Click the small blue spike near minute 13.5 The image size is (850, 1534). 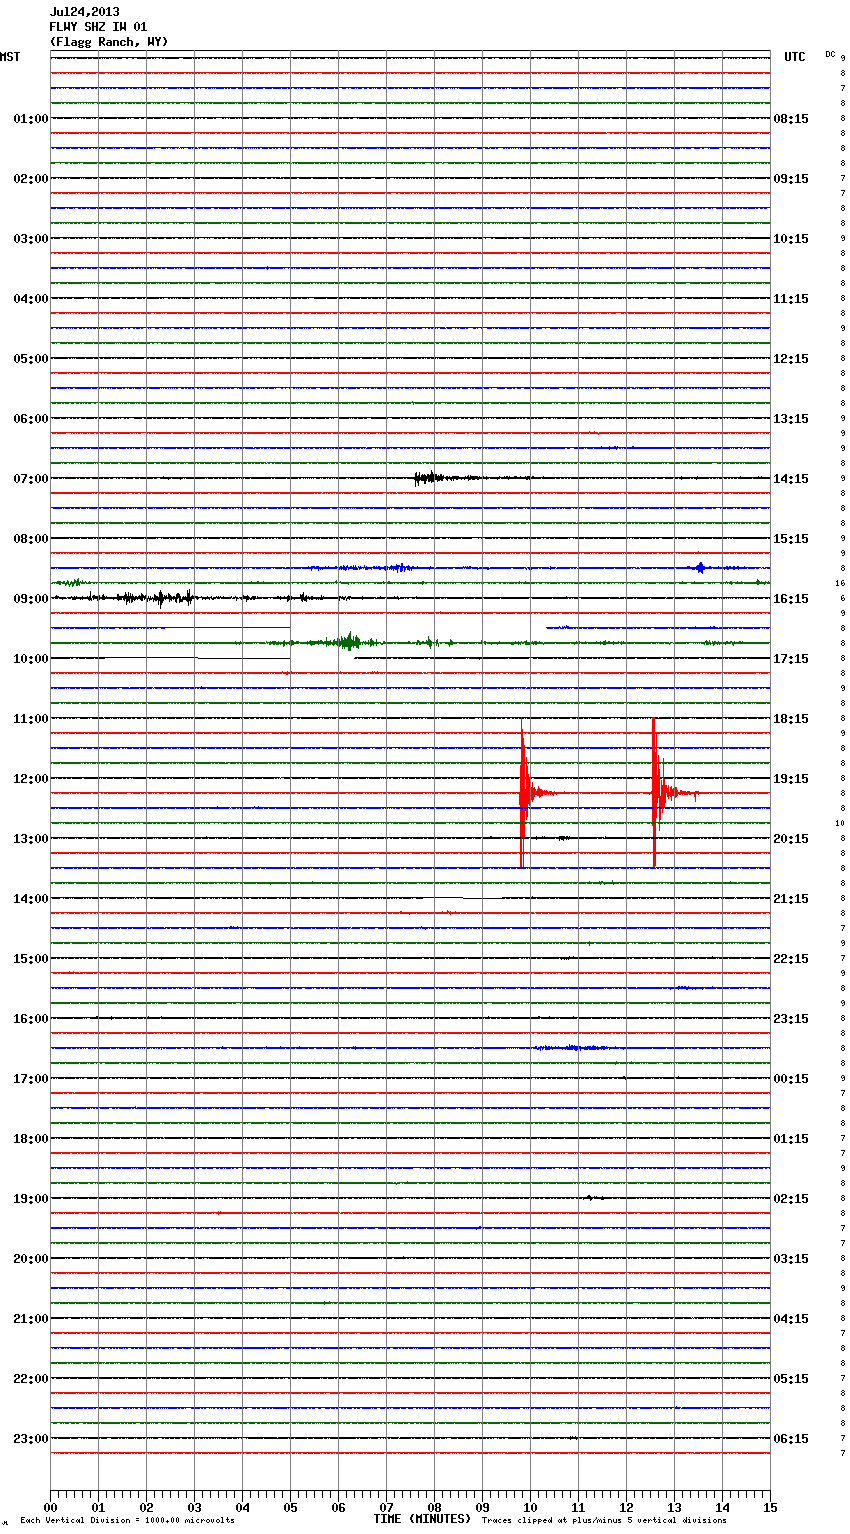click(700, 568)
